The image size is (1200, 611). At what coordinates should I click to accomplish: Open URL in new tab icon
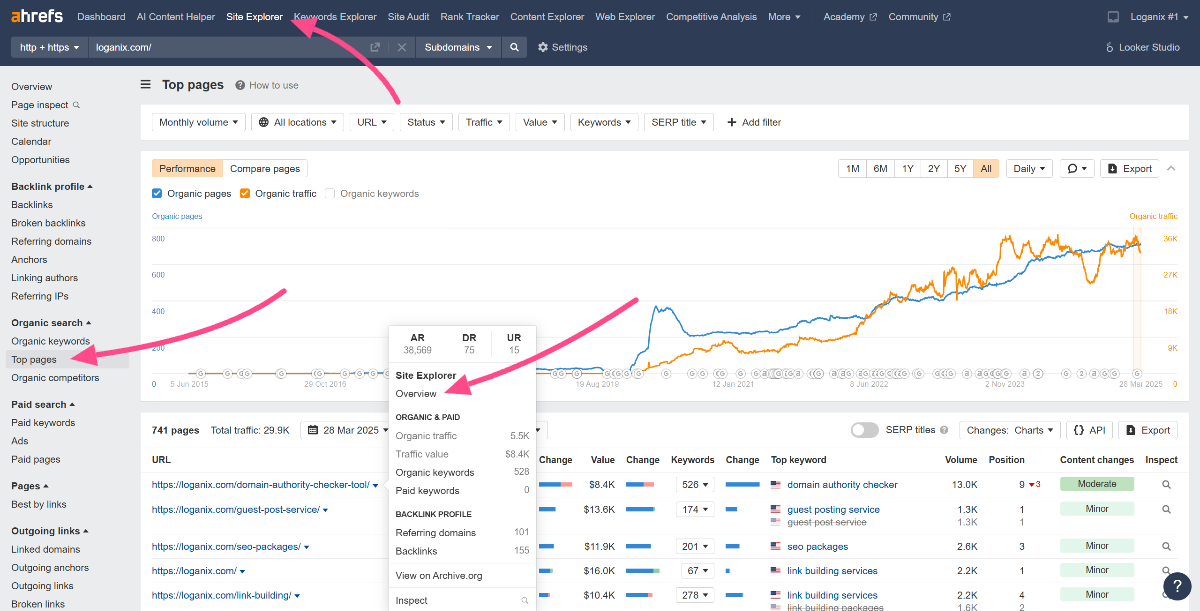pyautogui.click(x=375, y=47)
